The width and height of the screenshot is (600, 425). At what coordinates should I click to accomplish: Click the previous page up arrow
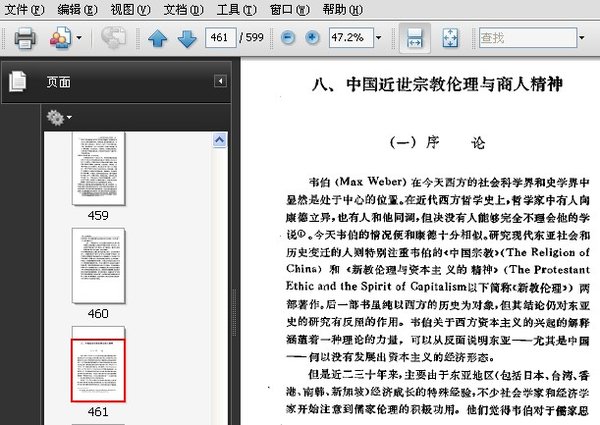(x=157, y=38)
